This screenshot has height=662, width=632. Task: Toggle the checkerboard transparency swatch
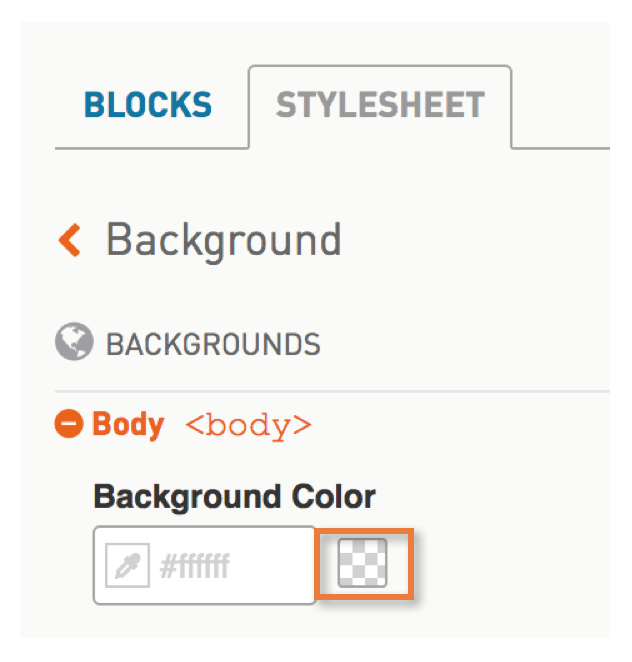[x=363, y=563]
